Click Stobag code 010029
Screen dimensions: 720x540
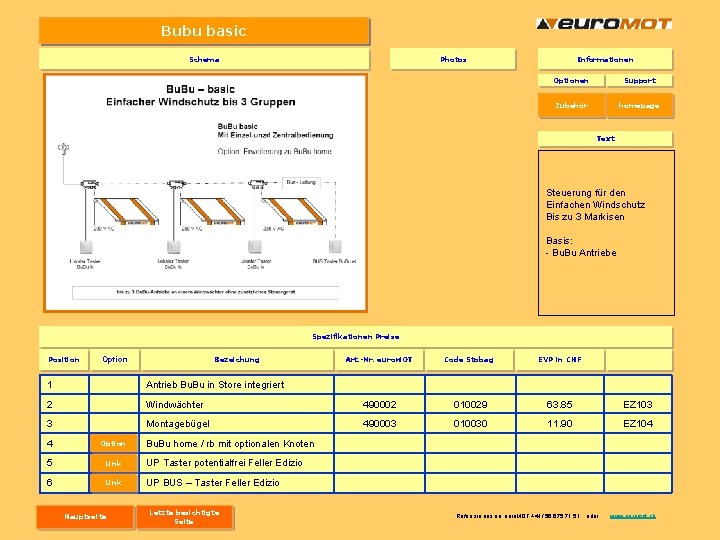click(x=470, y=405)
